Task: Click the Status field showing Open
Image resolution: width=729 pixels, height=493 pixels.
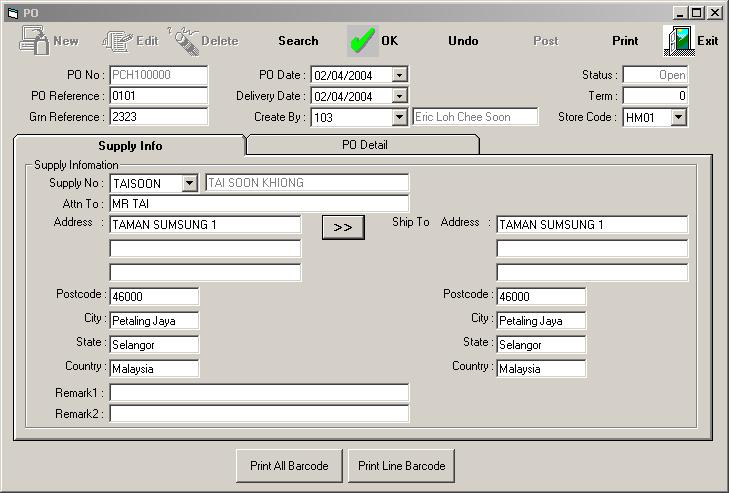Action: tap(655, 75)
